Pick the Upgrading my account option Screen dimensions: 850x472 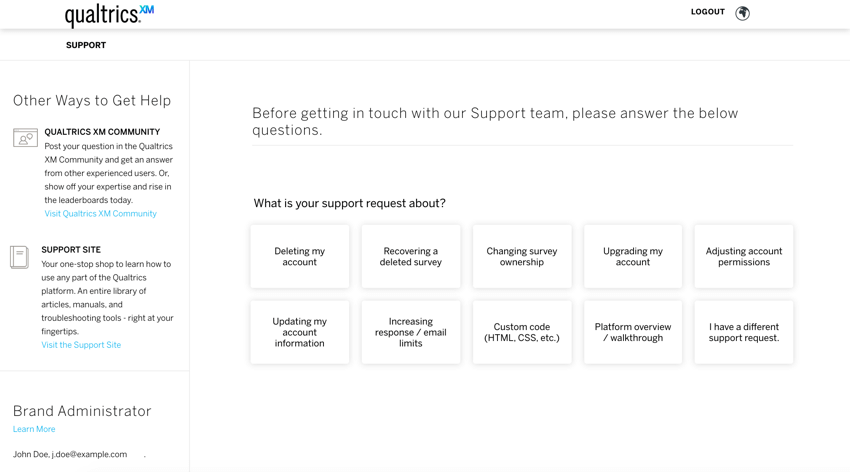633,256
